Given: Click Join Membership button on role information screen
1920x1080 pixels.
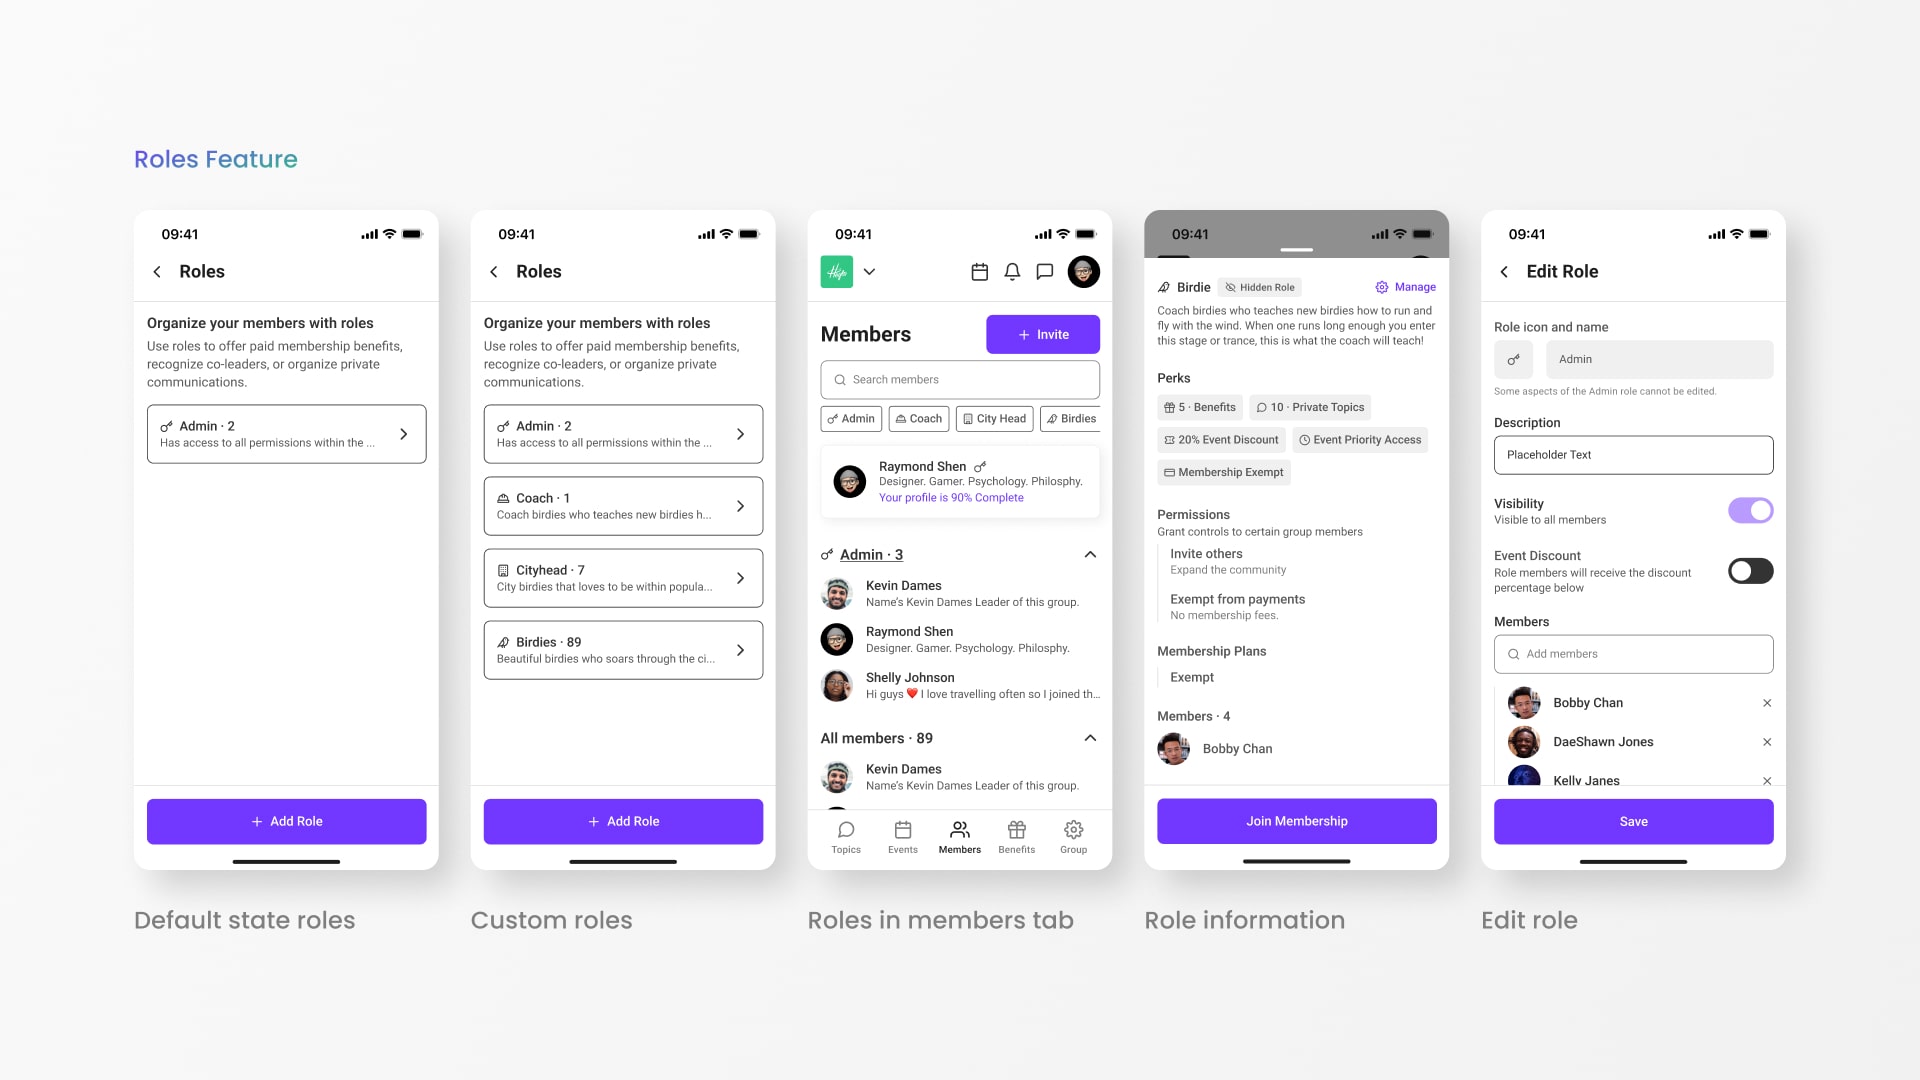Looking at the screenshot, I should 1296,820.
